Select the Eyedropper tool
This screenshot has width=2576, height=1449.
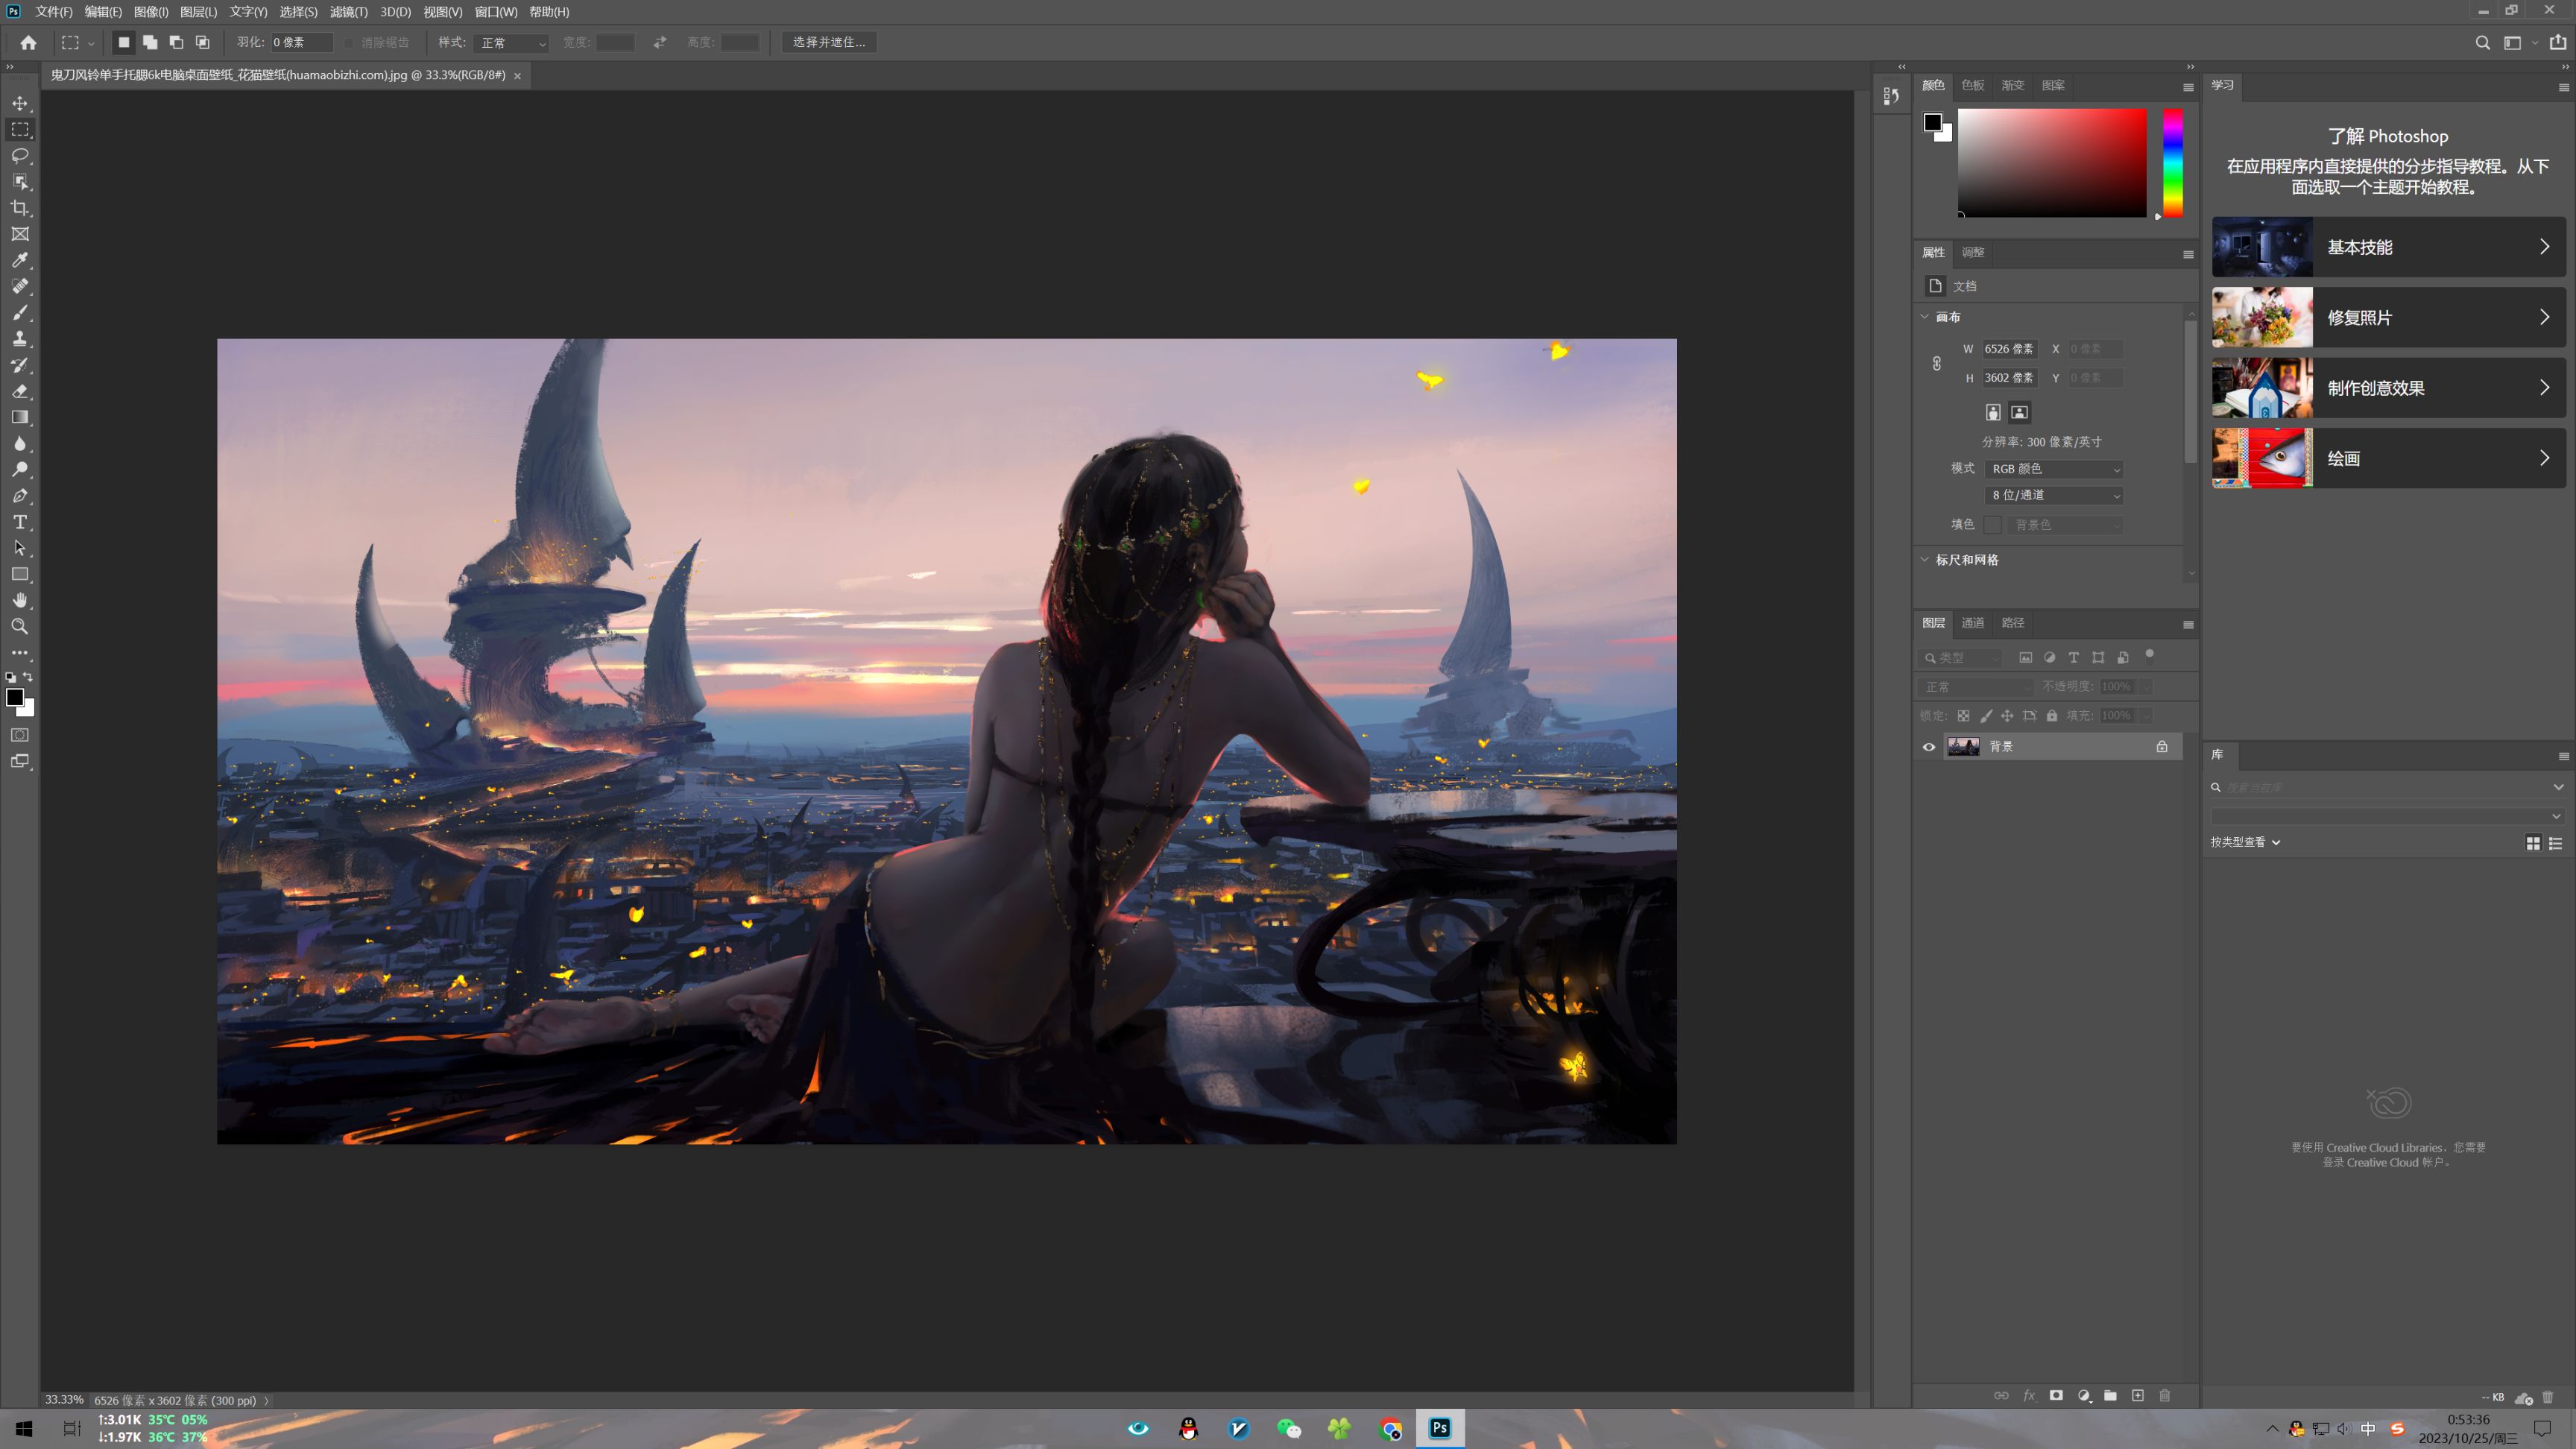[20, 260]
